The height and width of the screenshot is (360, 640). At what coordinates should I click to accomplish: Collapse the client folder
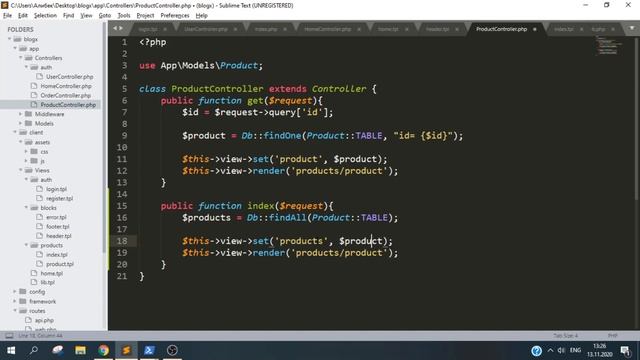point(15,132)
